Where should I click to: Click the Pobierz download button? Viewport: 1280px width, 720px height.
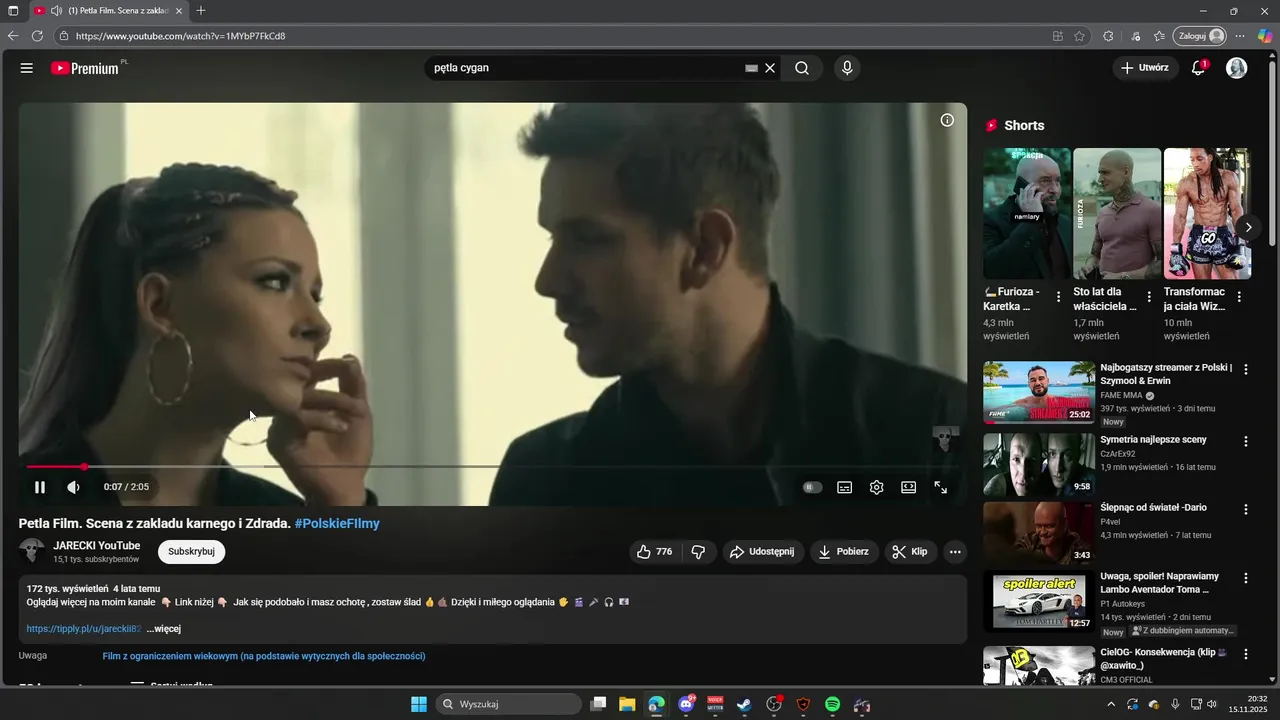[x=844, y=552]
